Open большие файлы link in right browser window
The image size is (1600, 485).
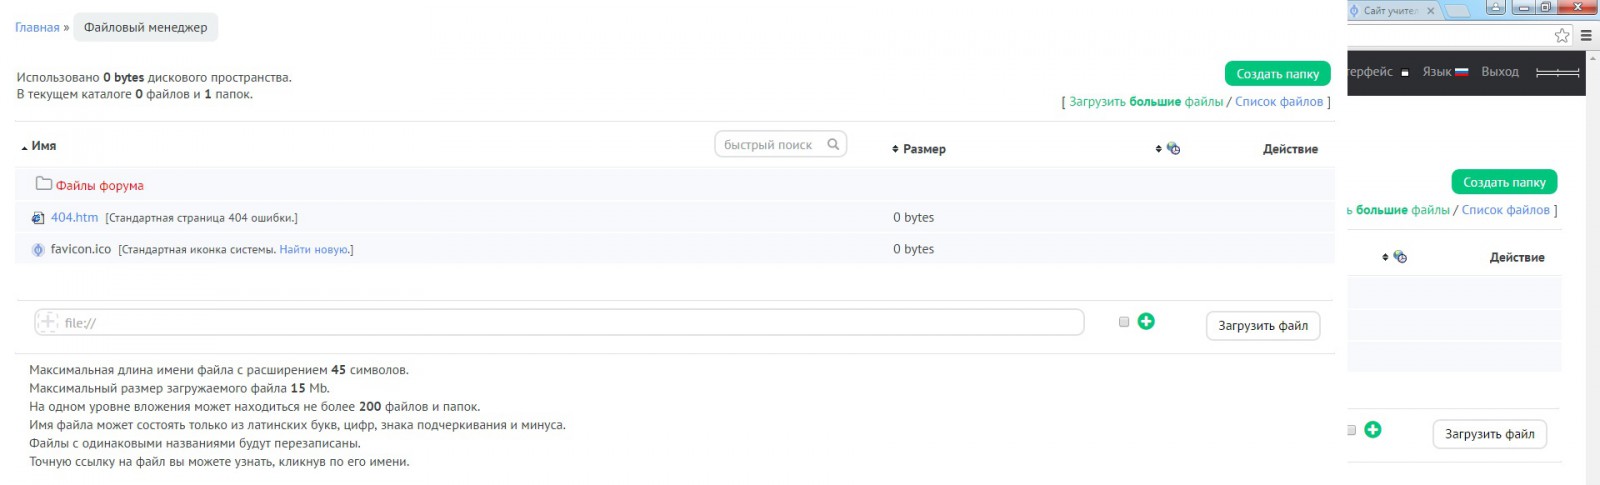coord(1399,210)
